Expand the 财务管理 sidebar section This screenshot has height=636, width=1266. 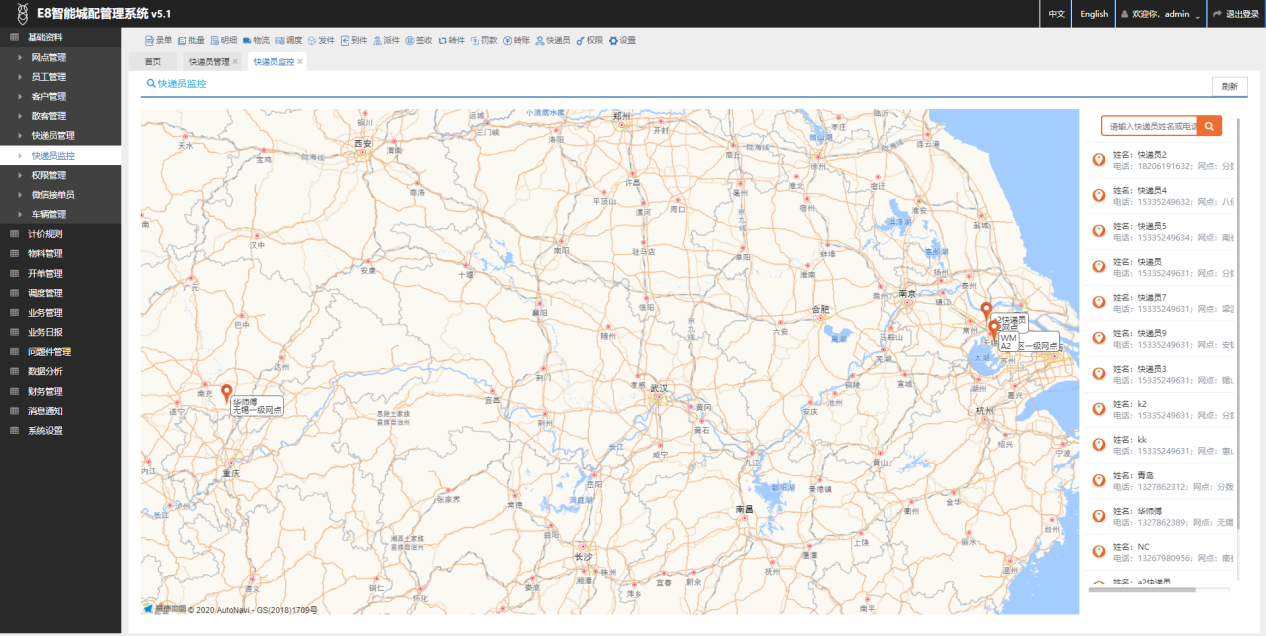coord(45,391)
